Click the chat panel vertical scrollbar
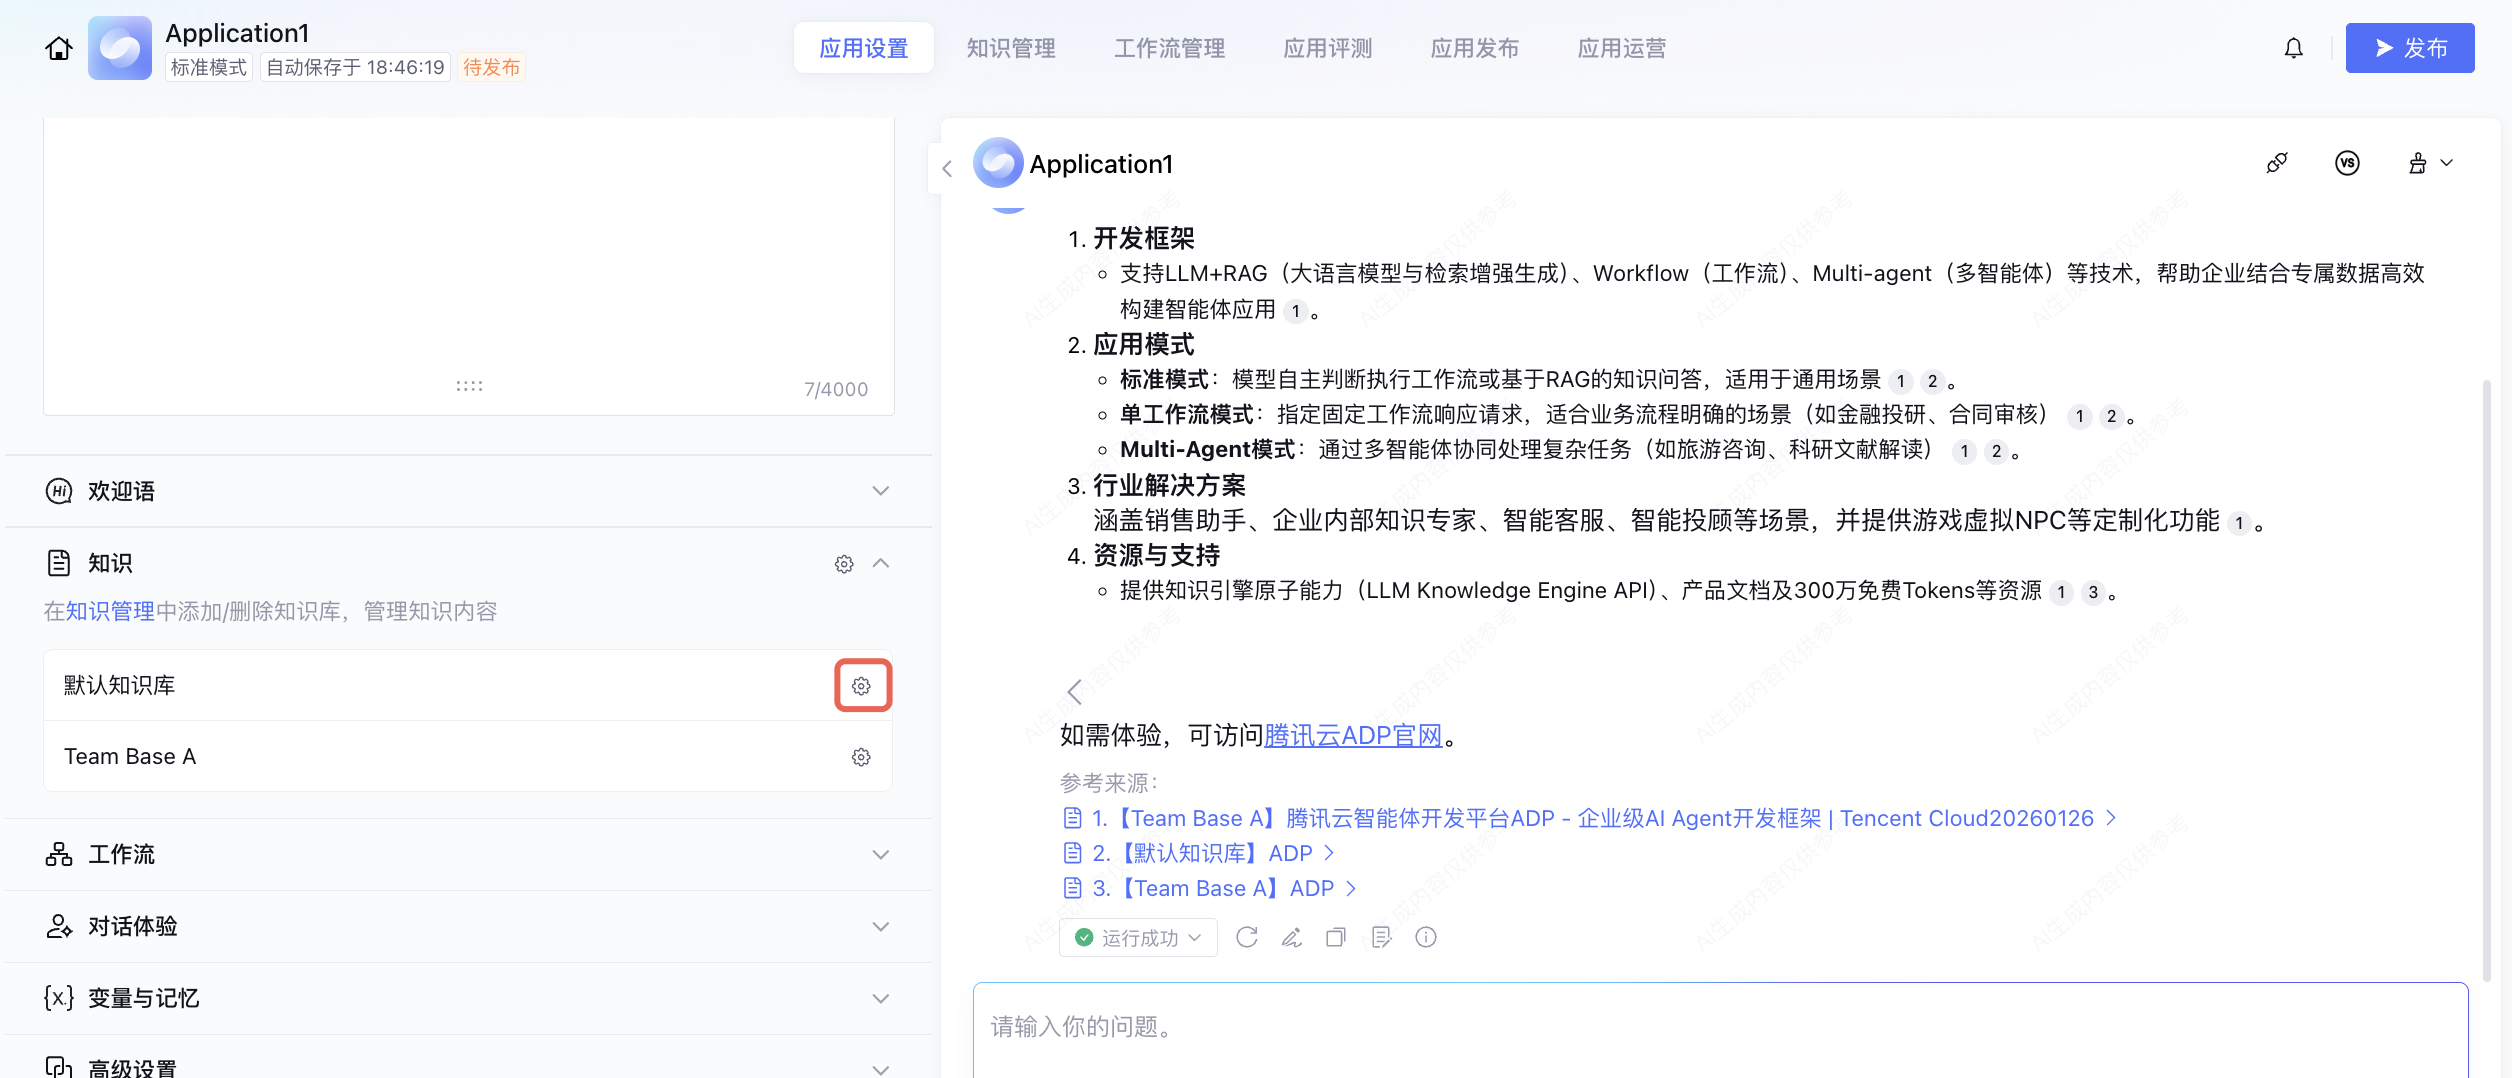2512x1078 pixels. coord(2487,680)
